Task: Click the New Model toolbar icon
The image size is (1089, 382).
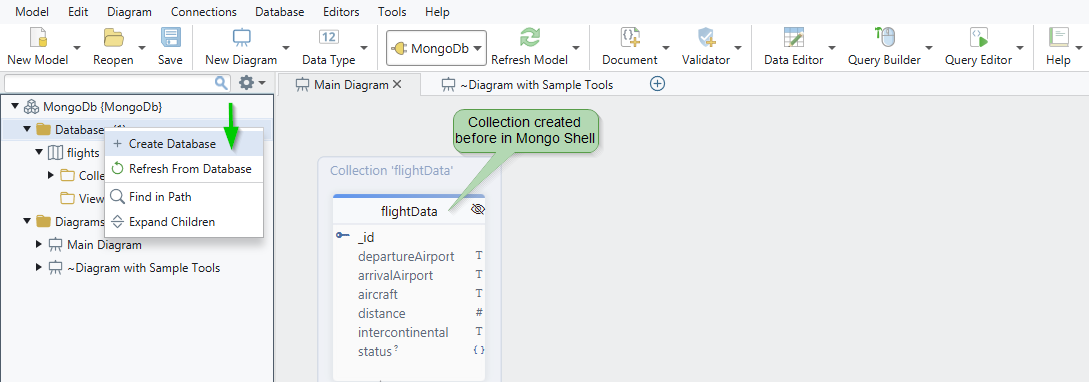Action: [x=38, y=38]
